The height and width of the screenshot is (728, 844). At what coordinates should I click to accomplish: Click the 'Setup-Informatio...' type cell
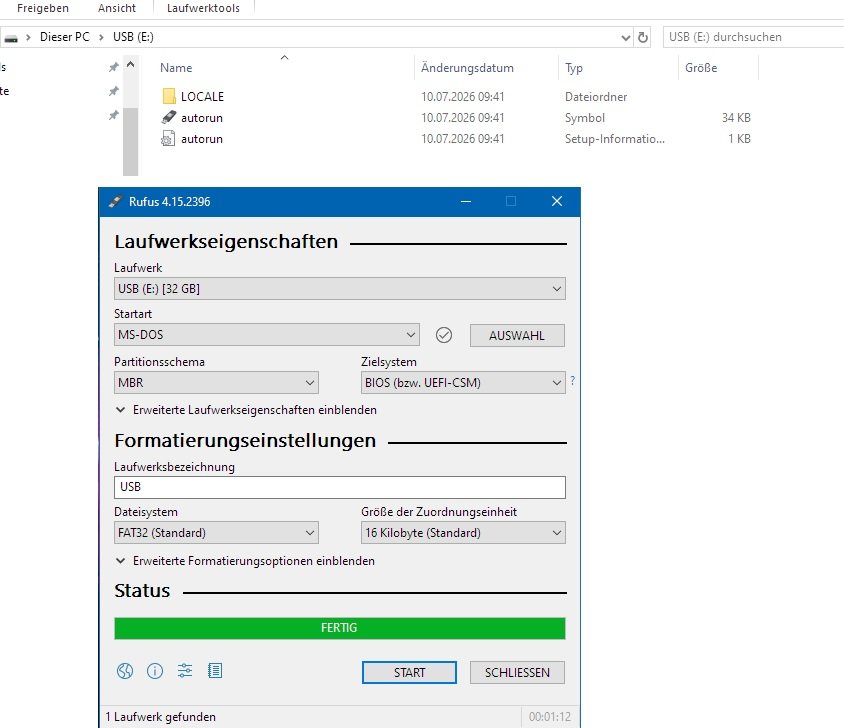click(x=615, y=139)
